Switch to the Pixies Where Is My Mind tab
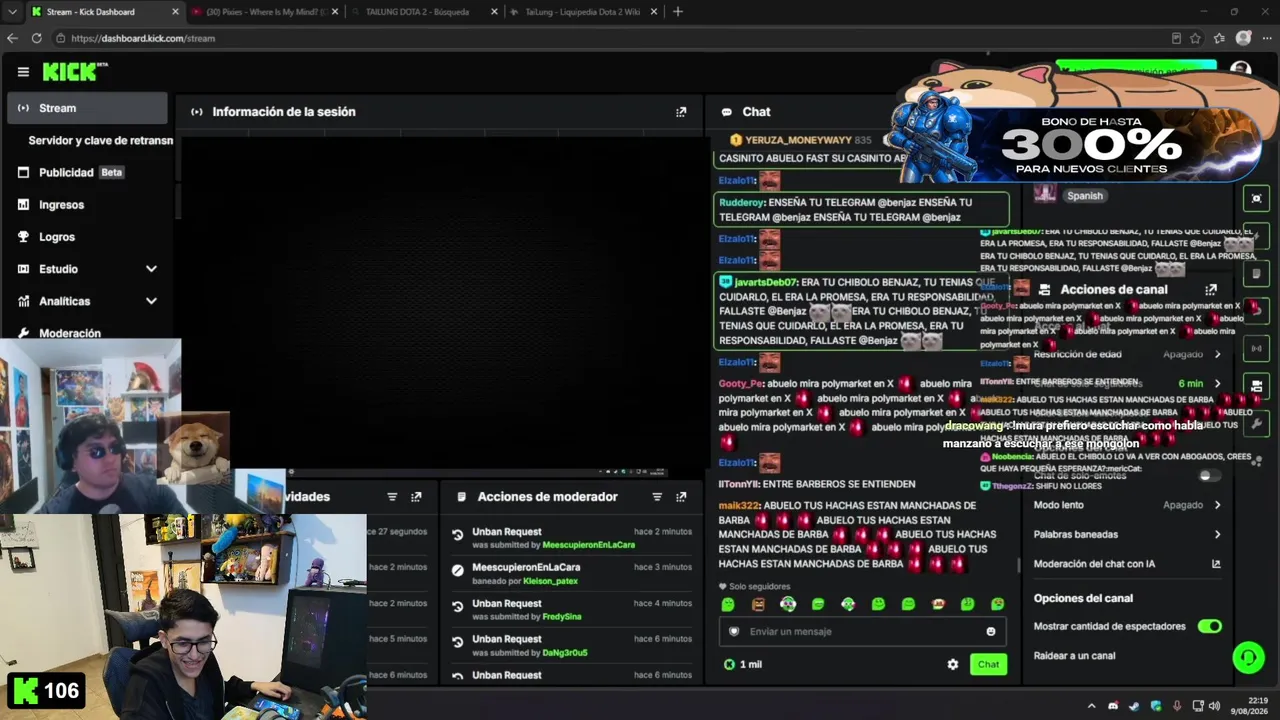This screenshot has width=1280, height=720. 266,12
